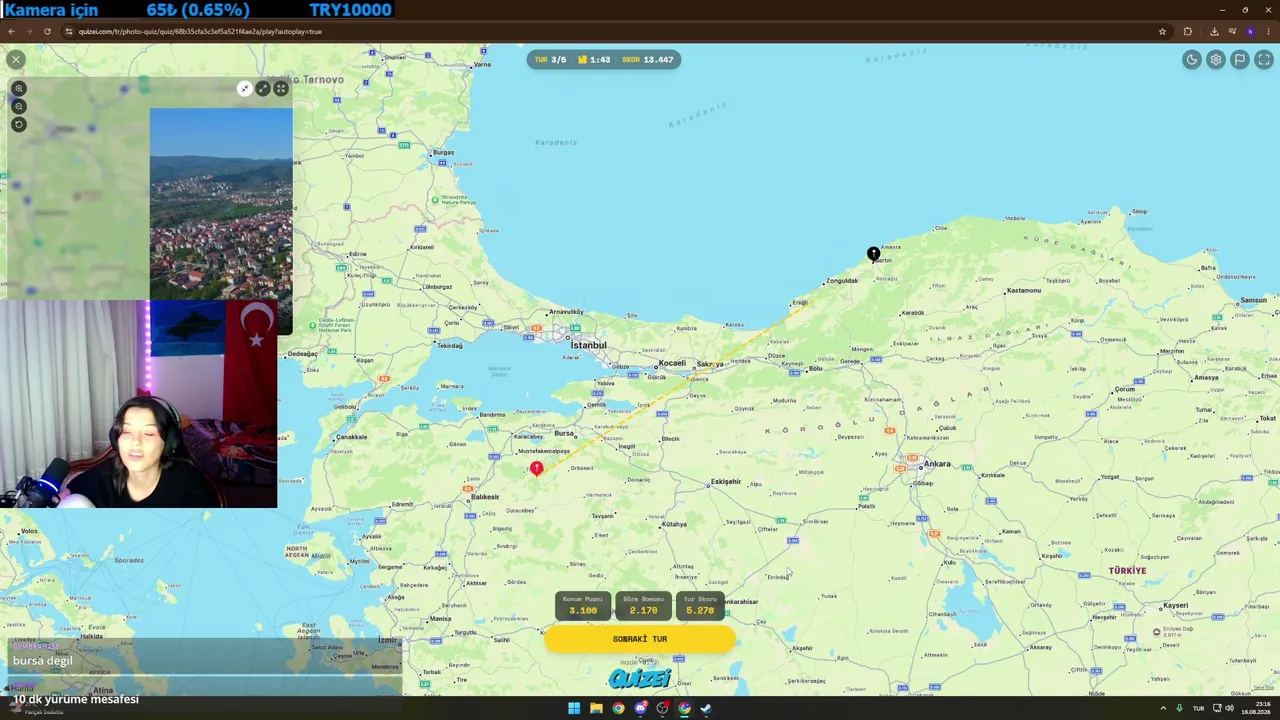
Task: Zoom out on the photo panel
Action: click(x=18, y=106)
